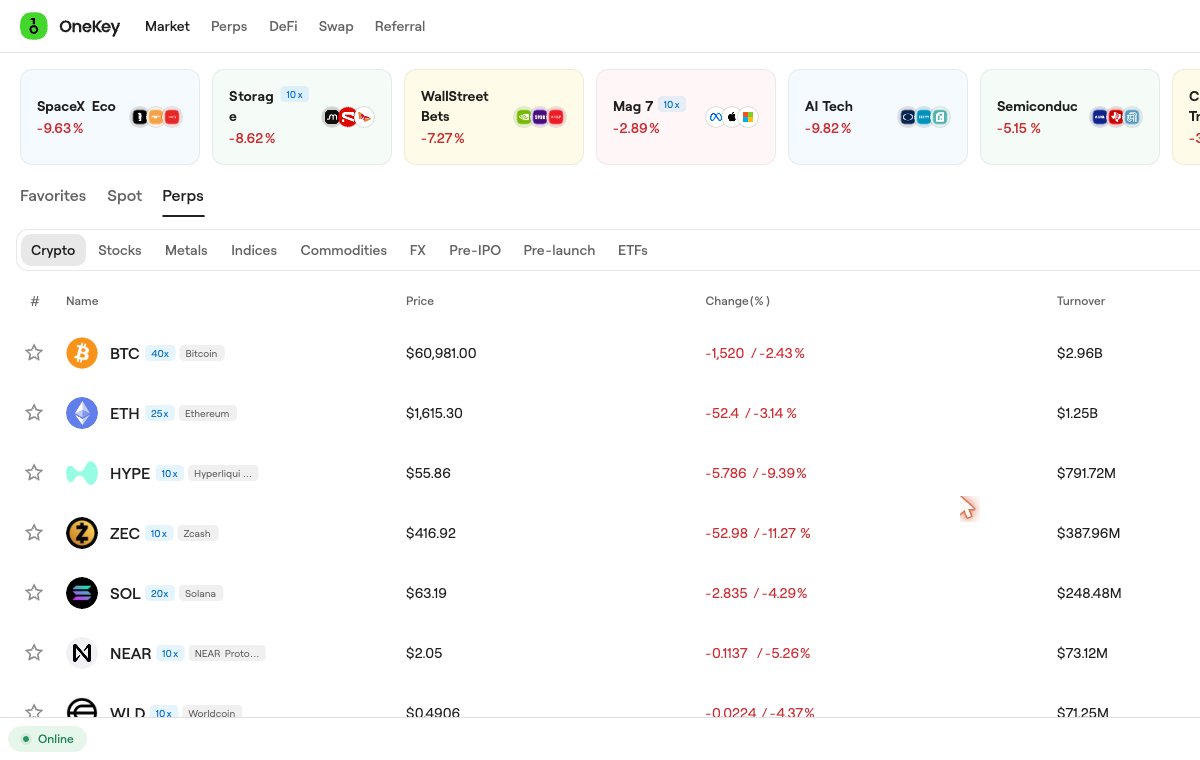Image resolution: width=1200 pixels, height=760 pixels.
Task: Click the ETH 25x leverage badge
Action: click(x=160, y=413)
